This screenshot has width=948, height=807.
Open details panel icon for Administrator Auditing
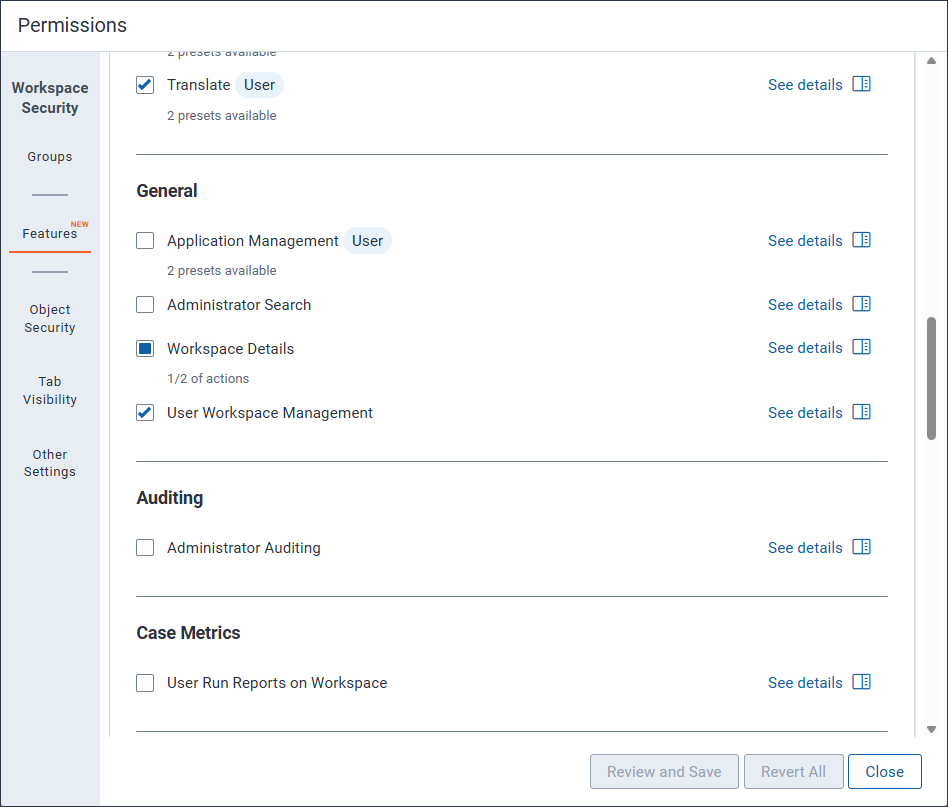pos(861,547)
